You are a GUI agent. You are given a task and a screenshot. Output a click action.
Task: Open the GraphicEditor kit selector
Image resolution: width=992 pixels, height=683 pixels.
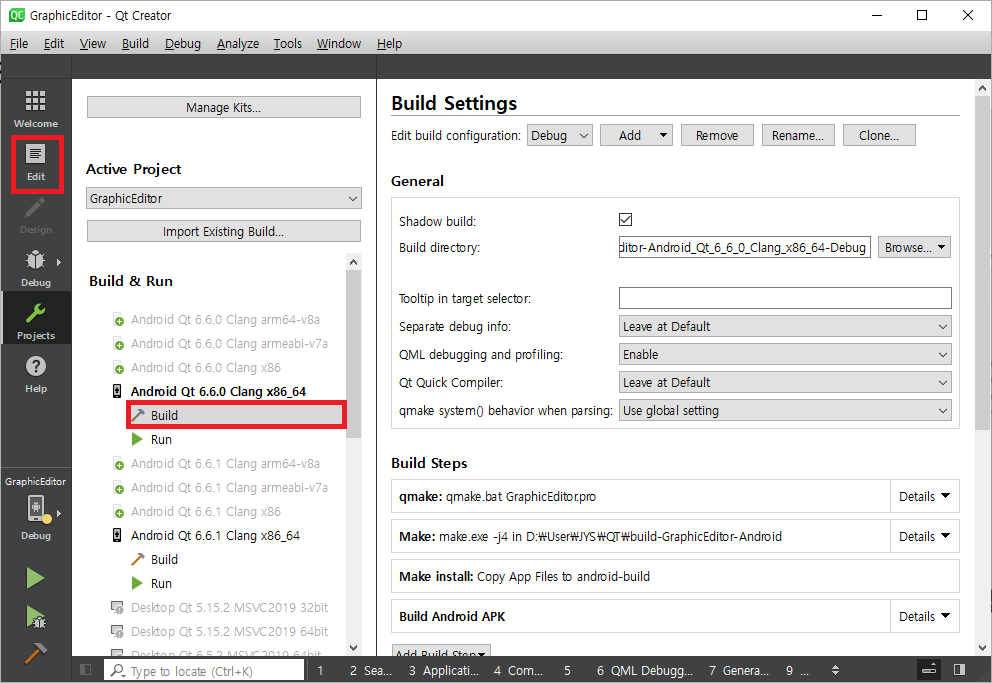[35, 509]
